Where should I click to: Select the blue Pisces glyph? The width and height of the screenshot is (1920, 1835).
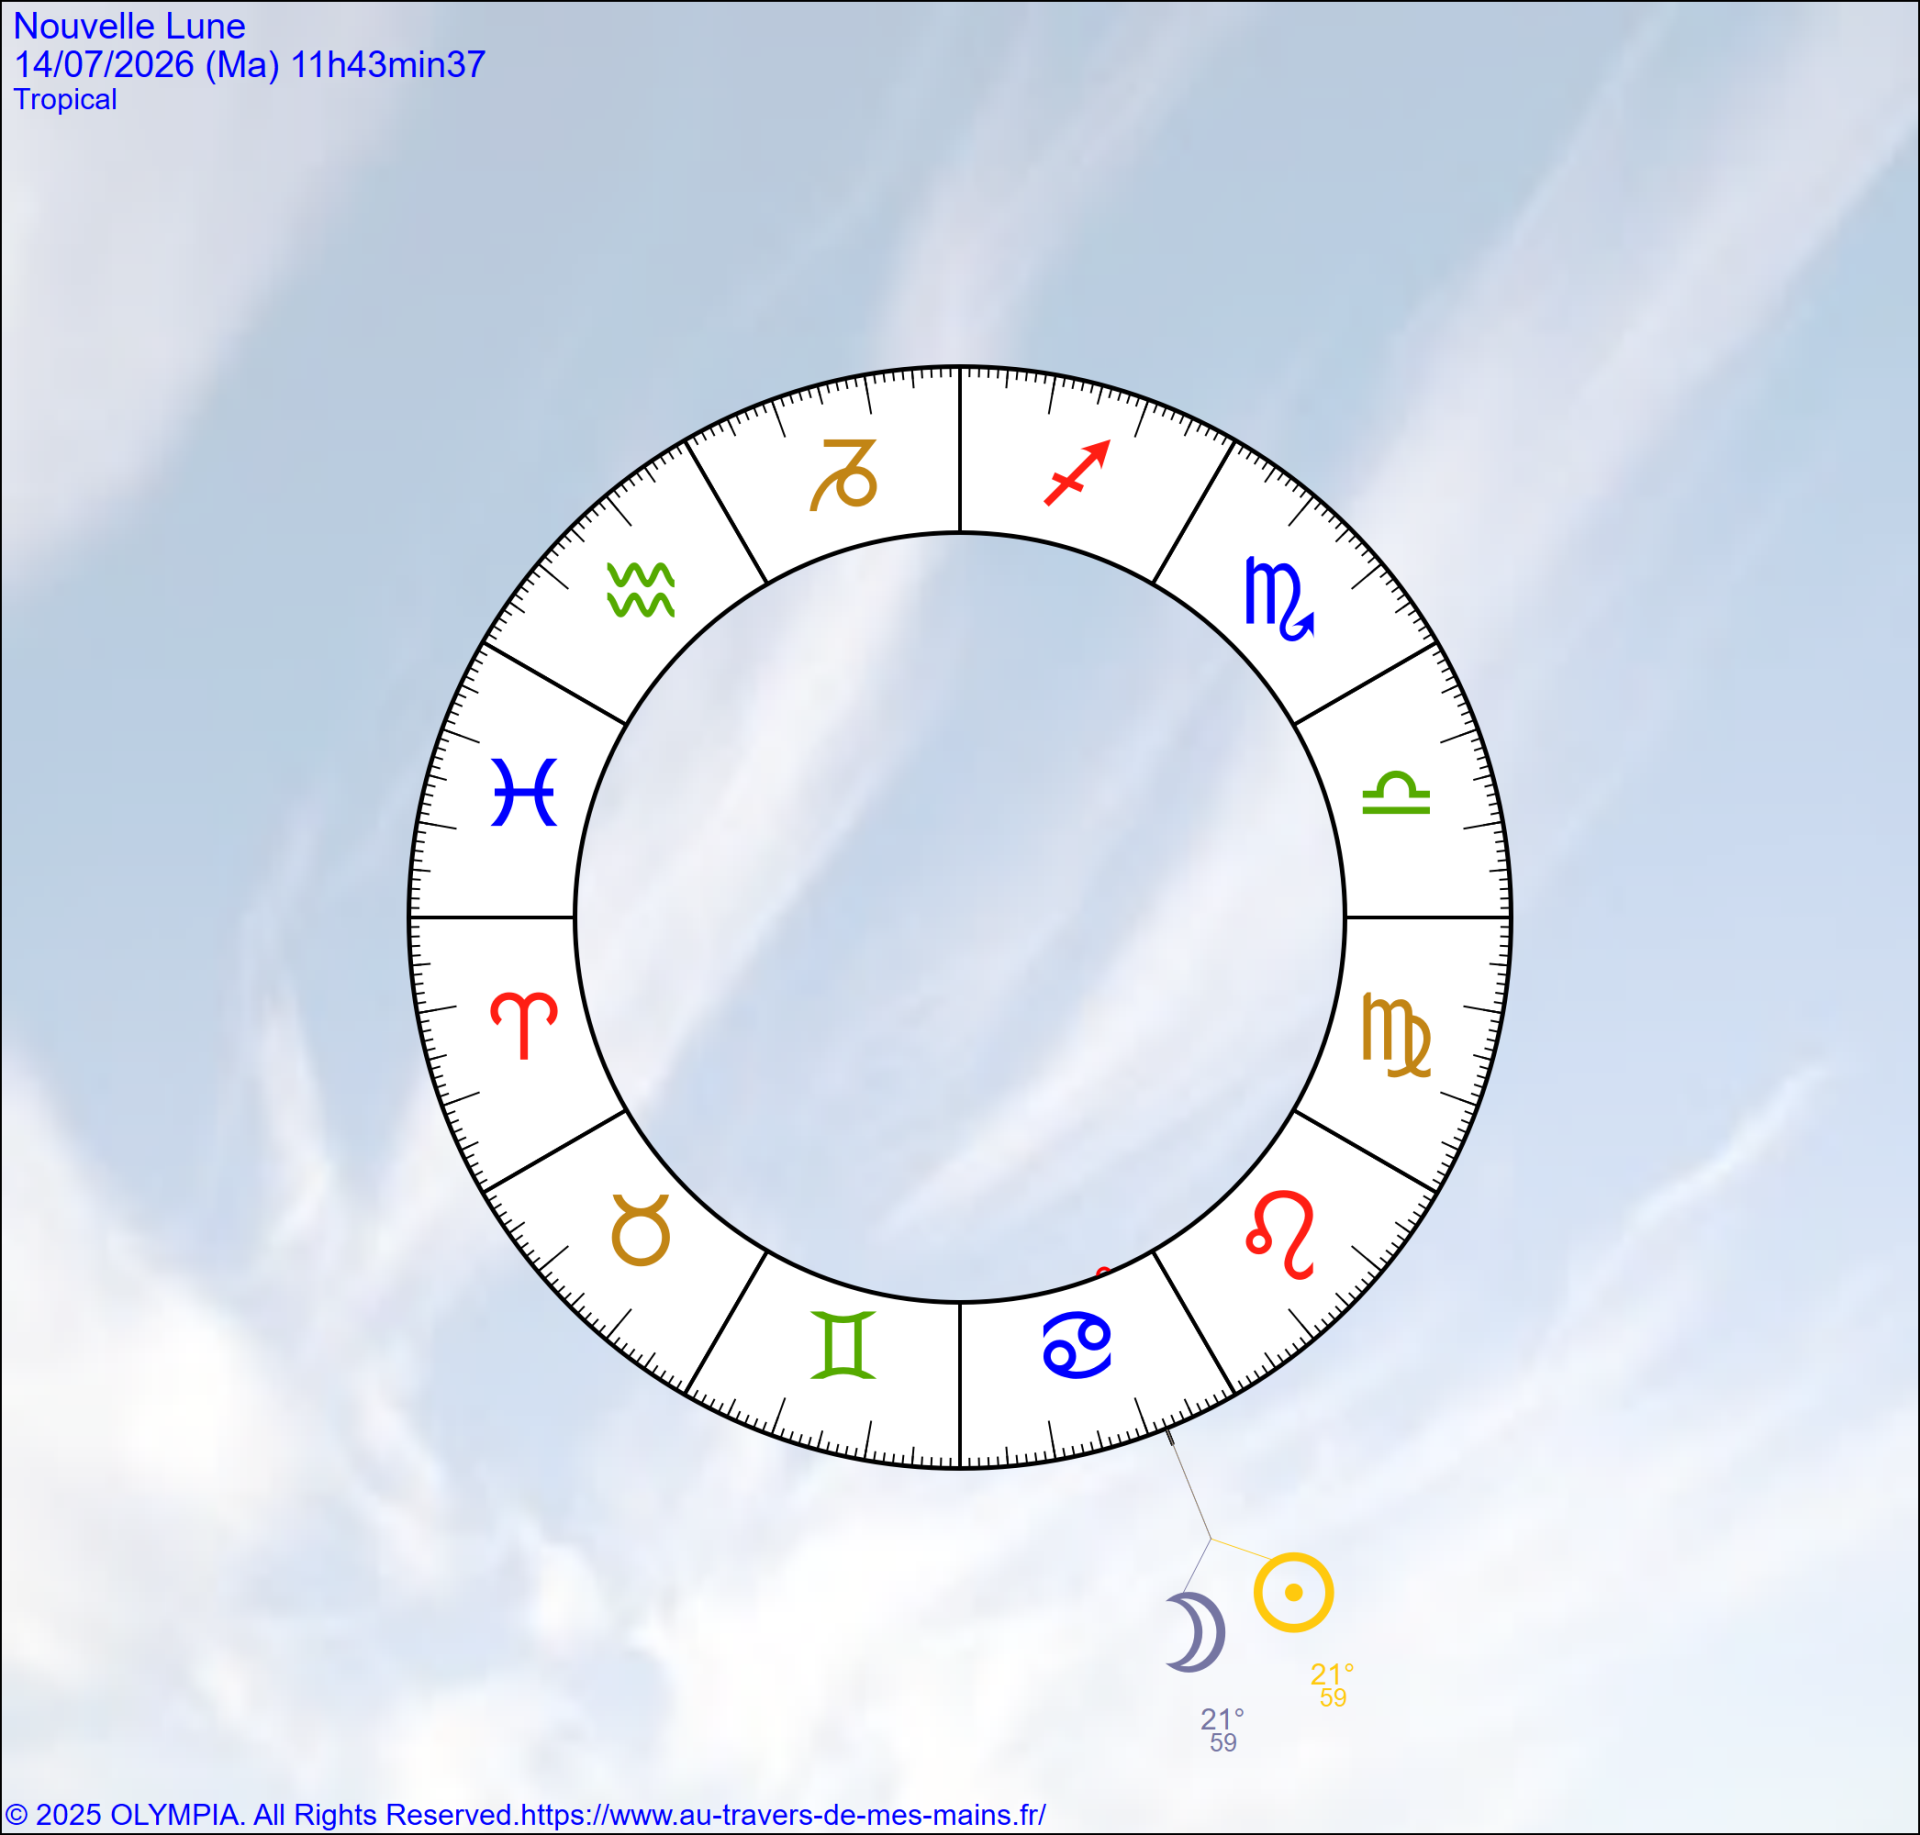[x=524, y=792]
